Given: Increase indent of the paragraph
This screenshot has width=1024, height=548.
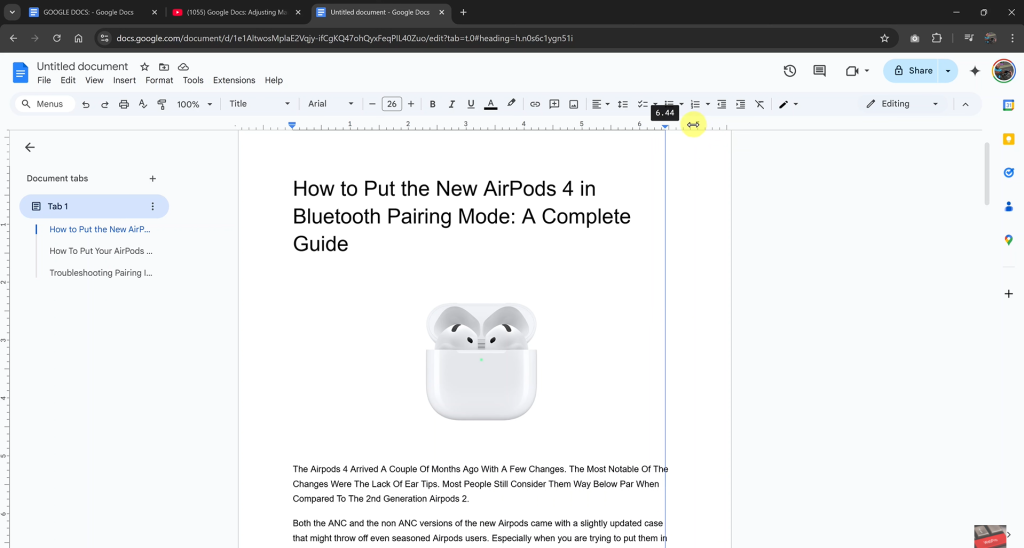Looking at the screenshot, I should pos(741,105).
